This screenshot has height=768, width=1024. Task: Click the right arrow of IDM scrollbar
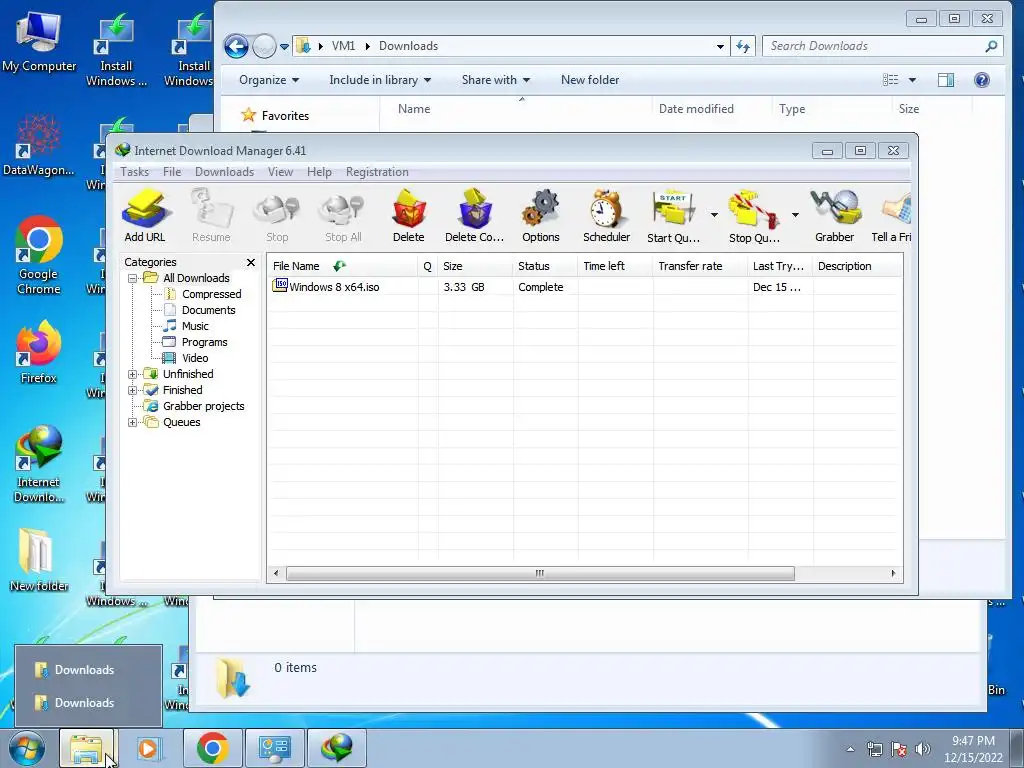pos(893,574)
